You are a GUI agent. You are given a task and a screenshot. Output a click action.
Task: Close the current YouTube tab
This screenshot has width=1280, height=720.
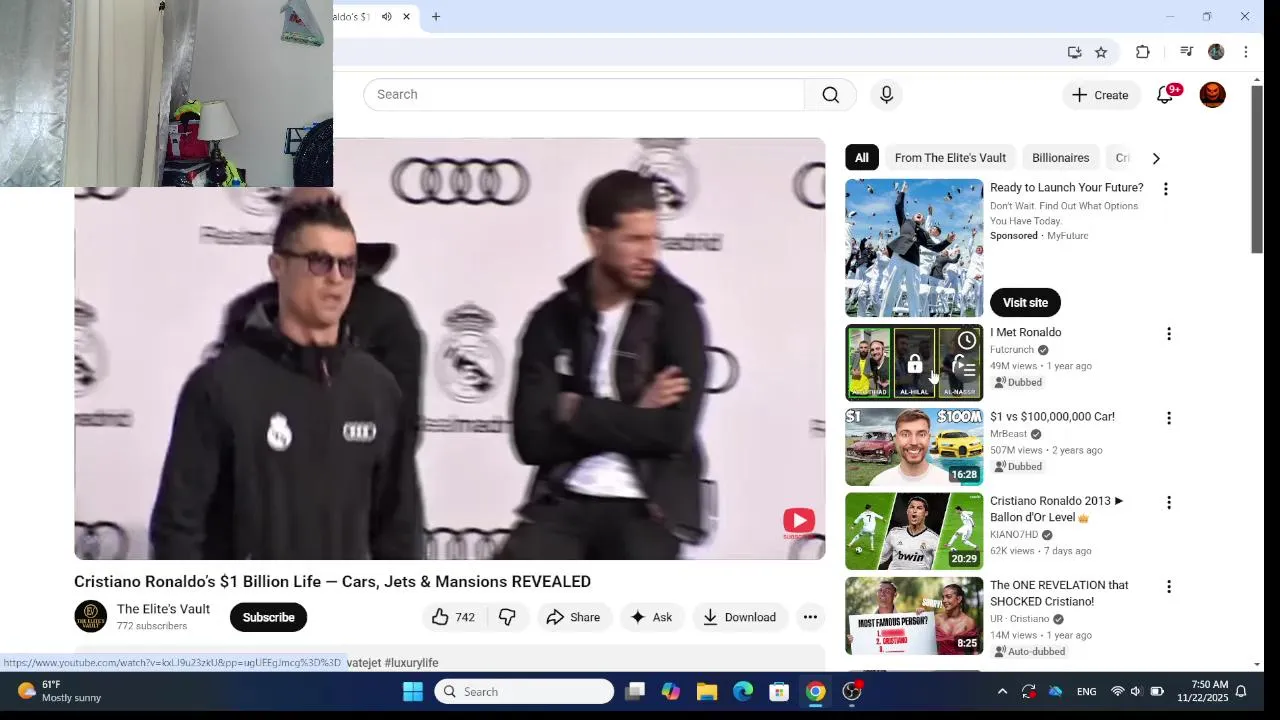406,16
